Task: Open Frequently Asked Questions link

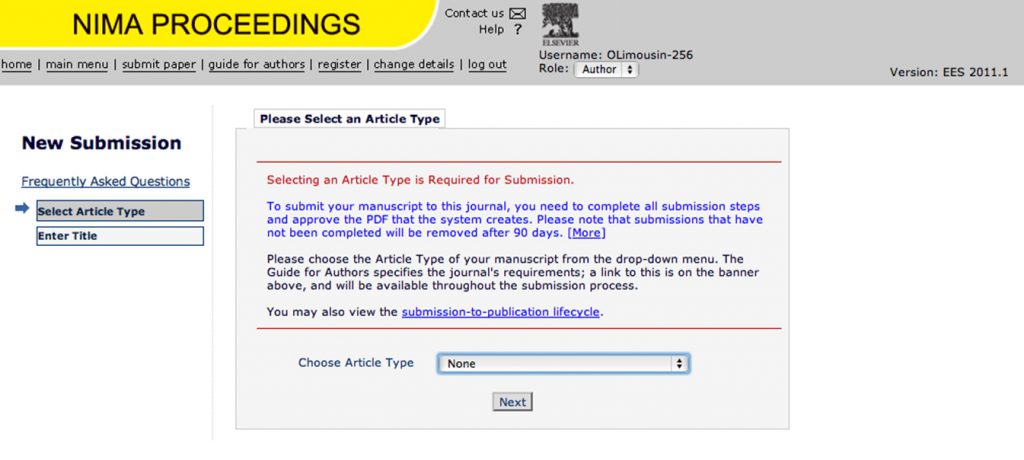Action: pos(105,182)
